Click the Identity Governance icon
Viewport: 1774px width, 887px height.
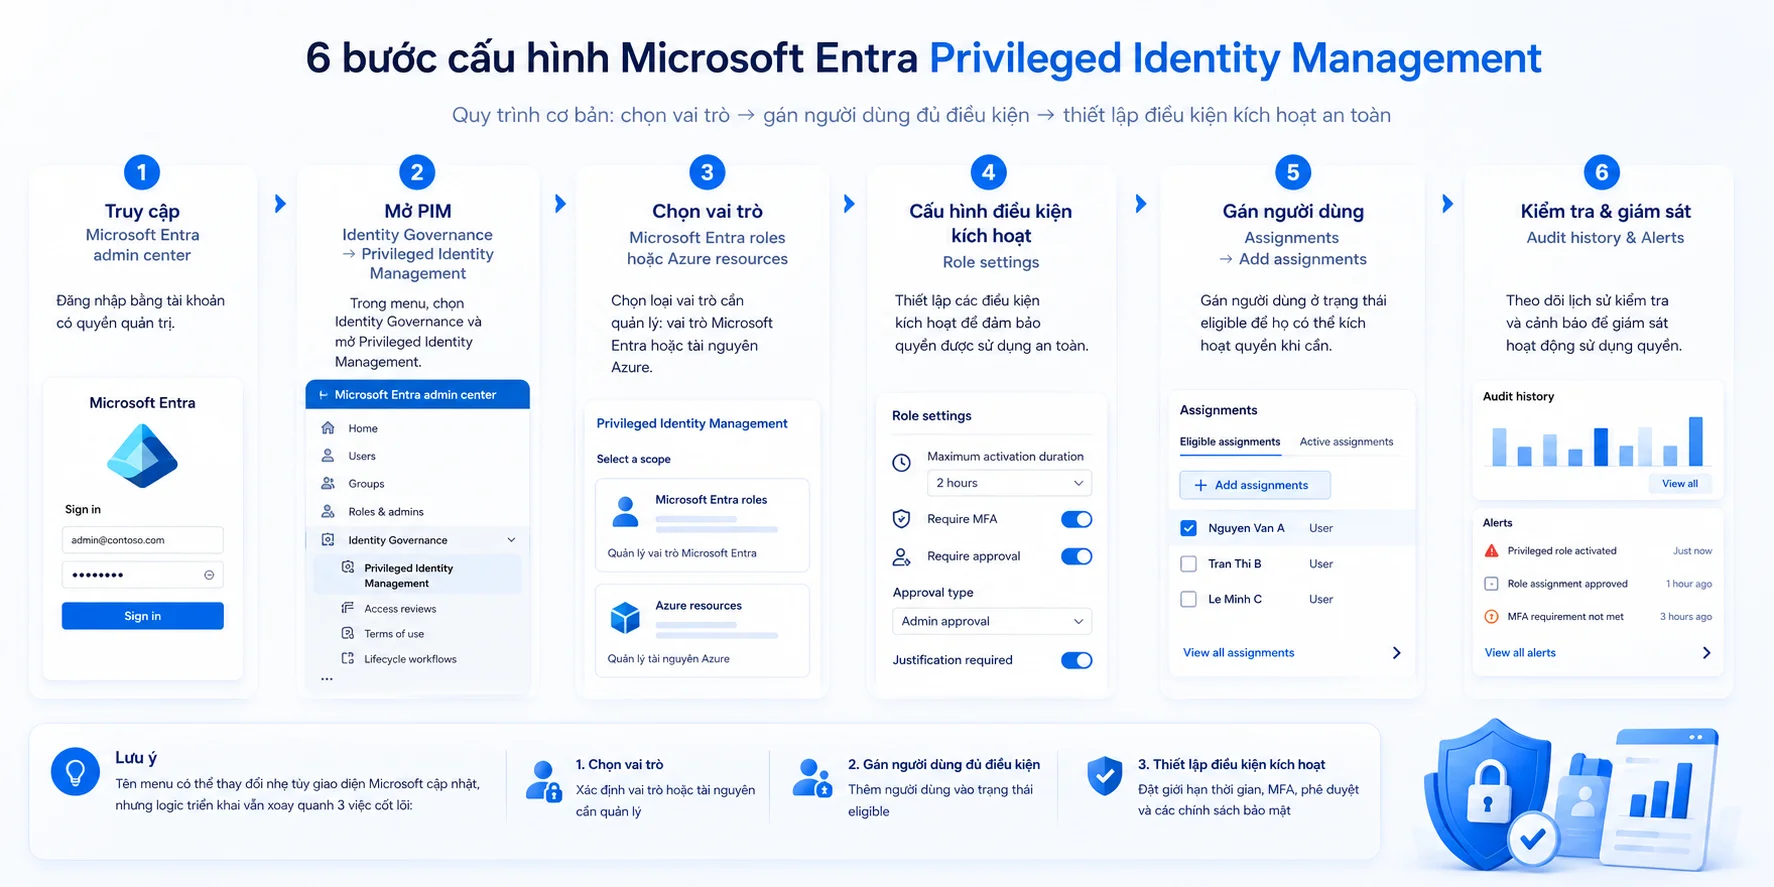[x=328, y=540]
